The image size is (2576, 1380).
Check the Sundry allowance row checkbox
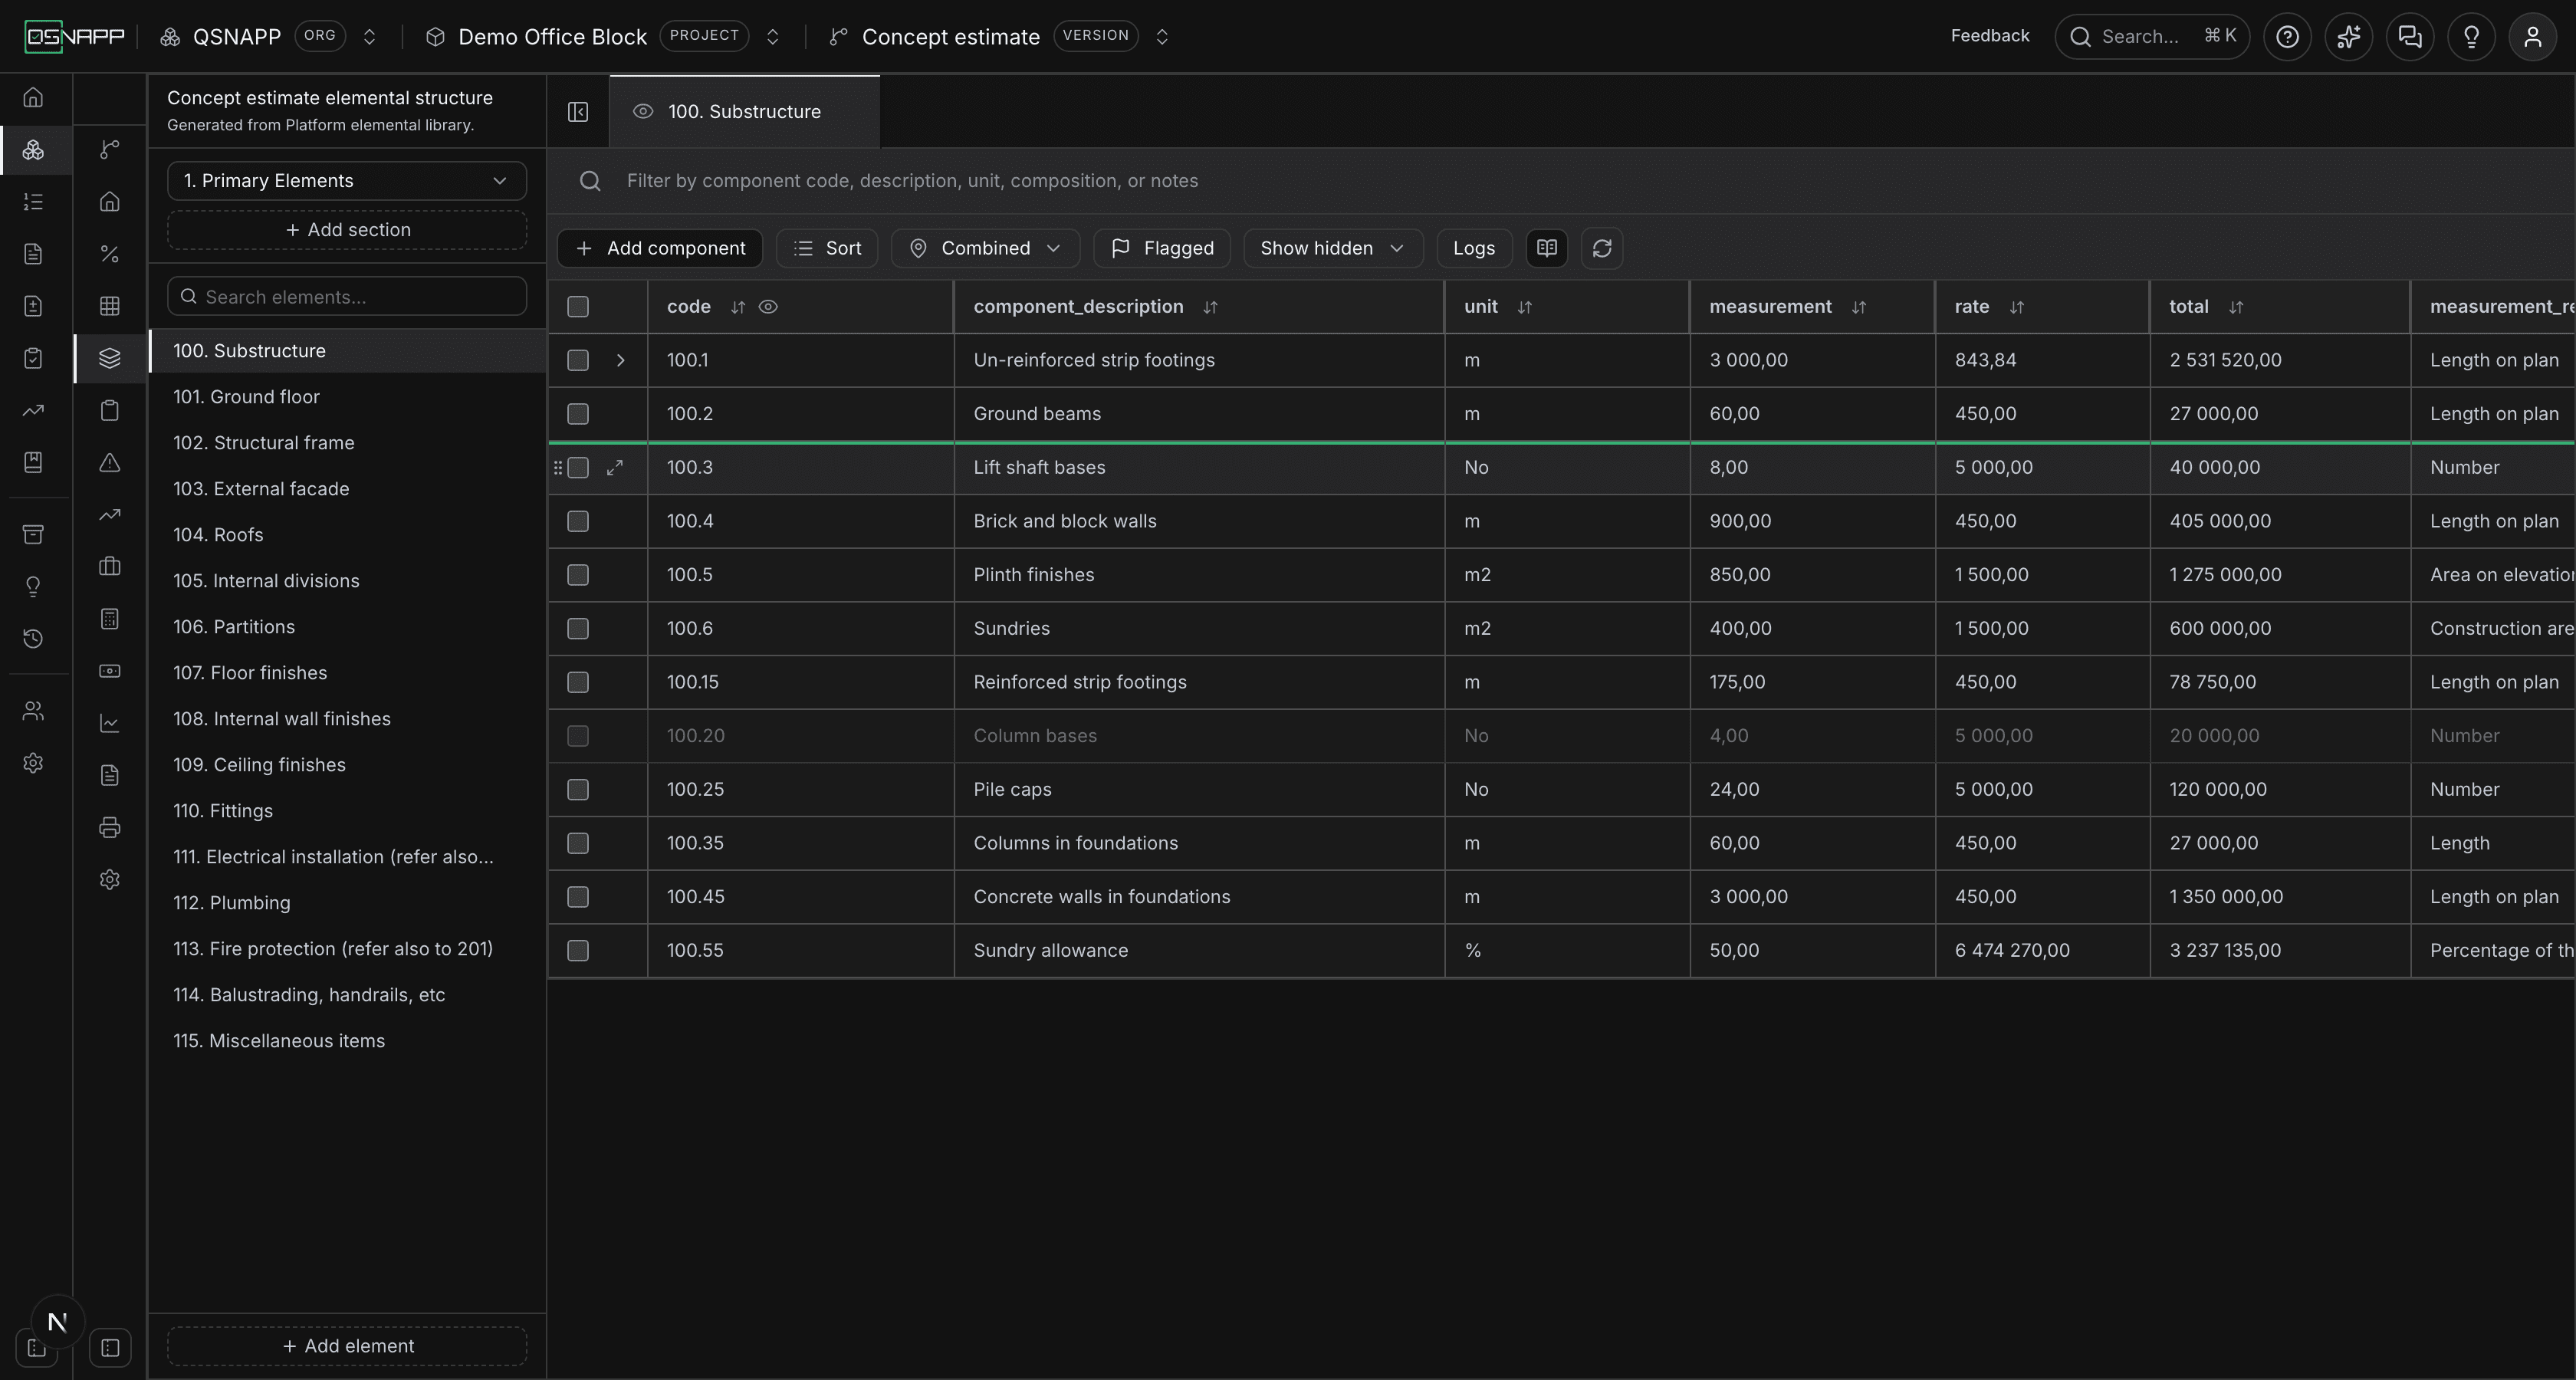coord(578,951)
